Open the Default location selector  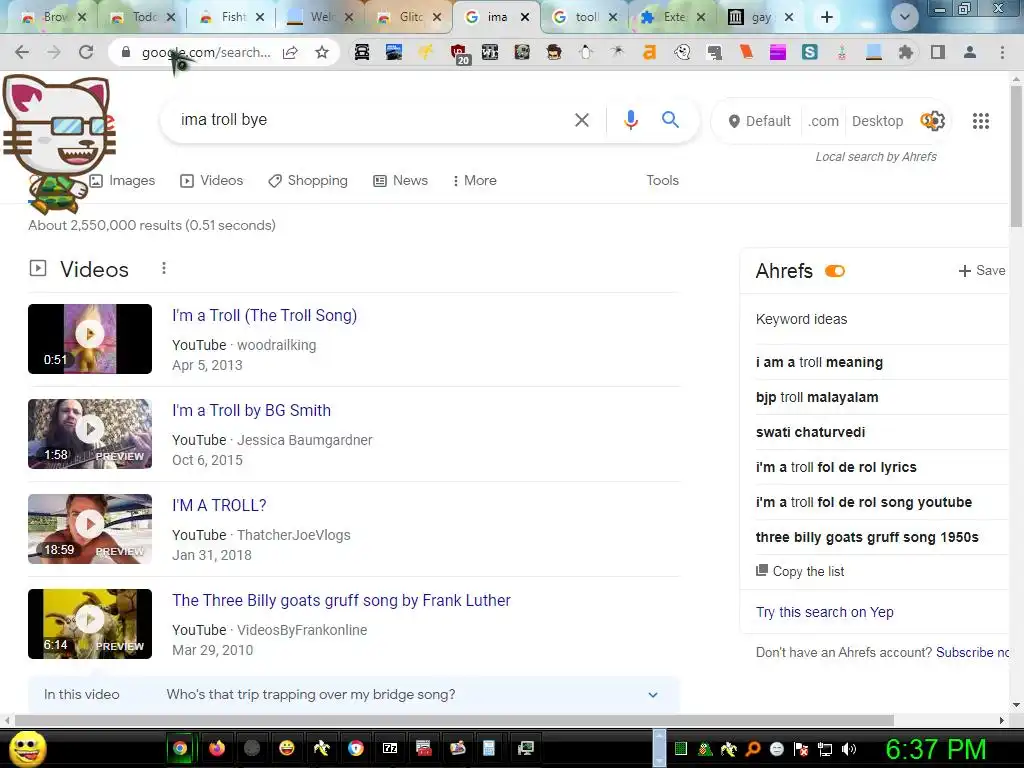(x=759, y=121)
